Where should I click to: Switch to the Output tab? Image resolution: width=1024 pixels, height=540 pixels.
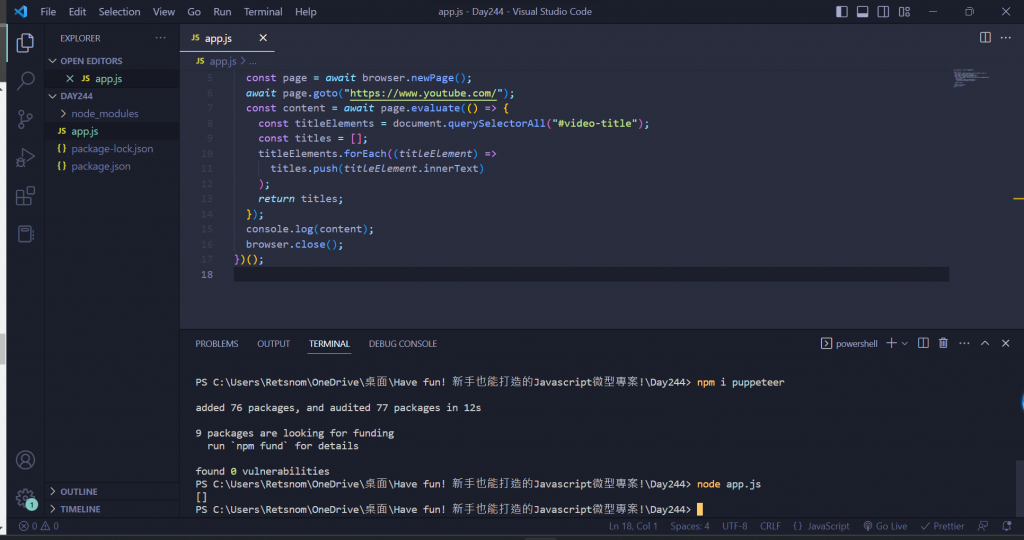tap(274, 343)
